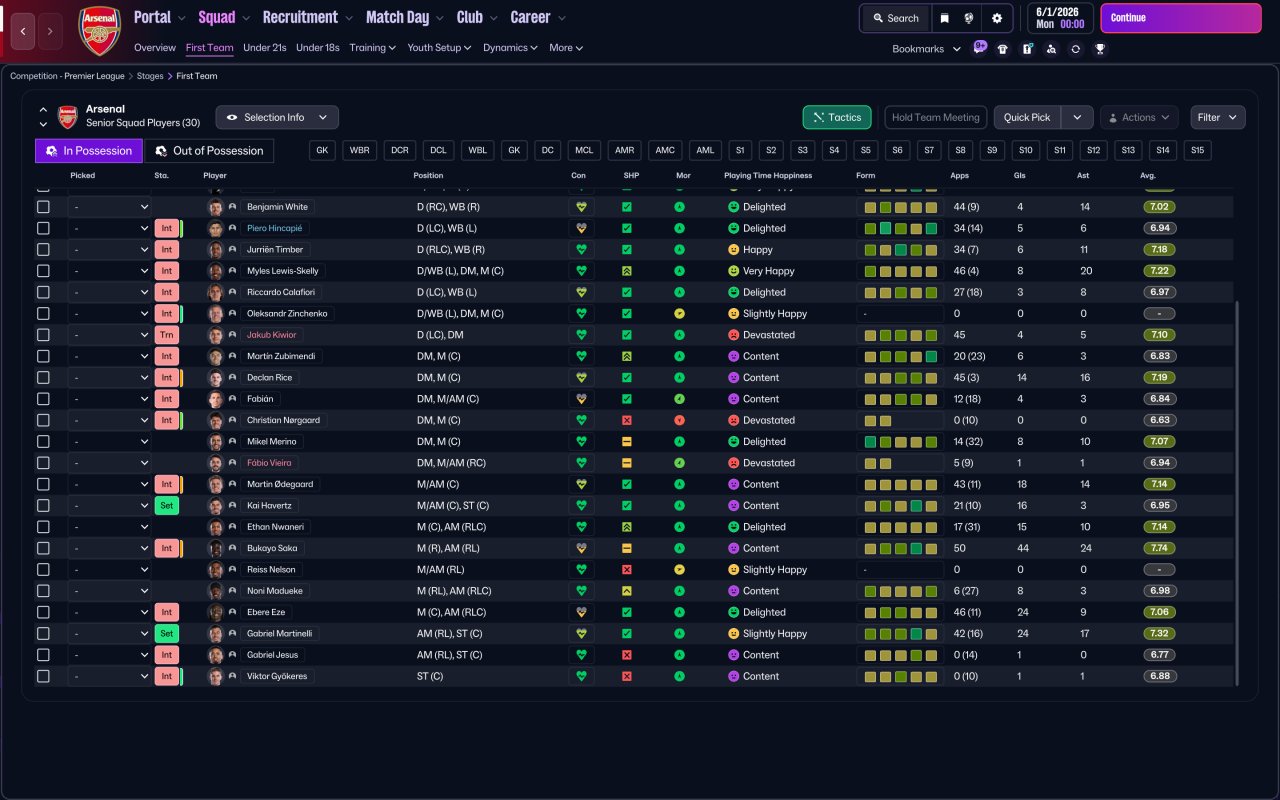The height and width of the screenshot is (800, 1280).
Task: Open picked position dropdown for Jurriën Timber
Action: [x=109, y=250]
